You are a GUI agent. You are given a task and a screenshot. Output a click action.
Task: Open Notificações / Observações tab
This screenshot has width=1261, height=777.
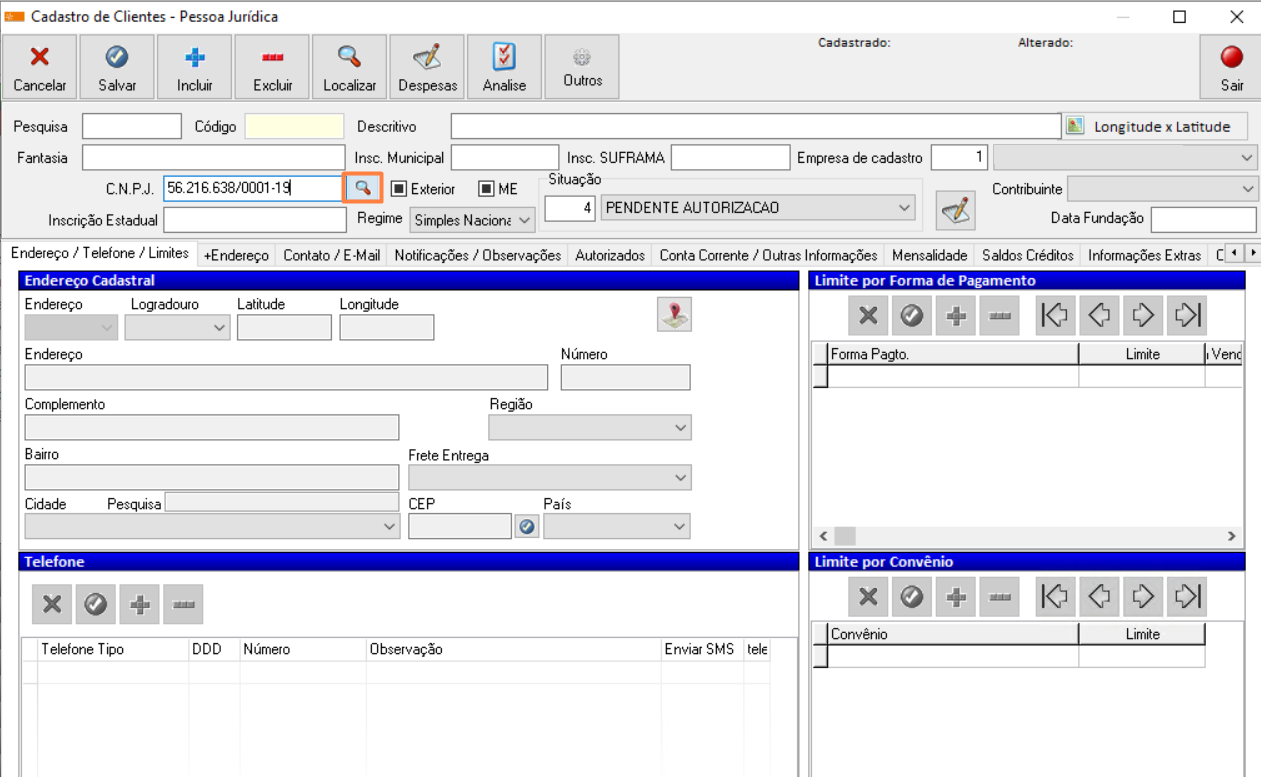[478, 256]
